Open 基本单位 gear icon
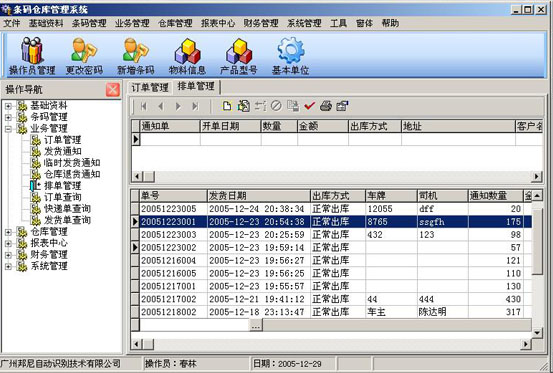The width and height of the screenshot is (553, 373). 290,56
